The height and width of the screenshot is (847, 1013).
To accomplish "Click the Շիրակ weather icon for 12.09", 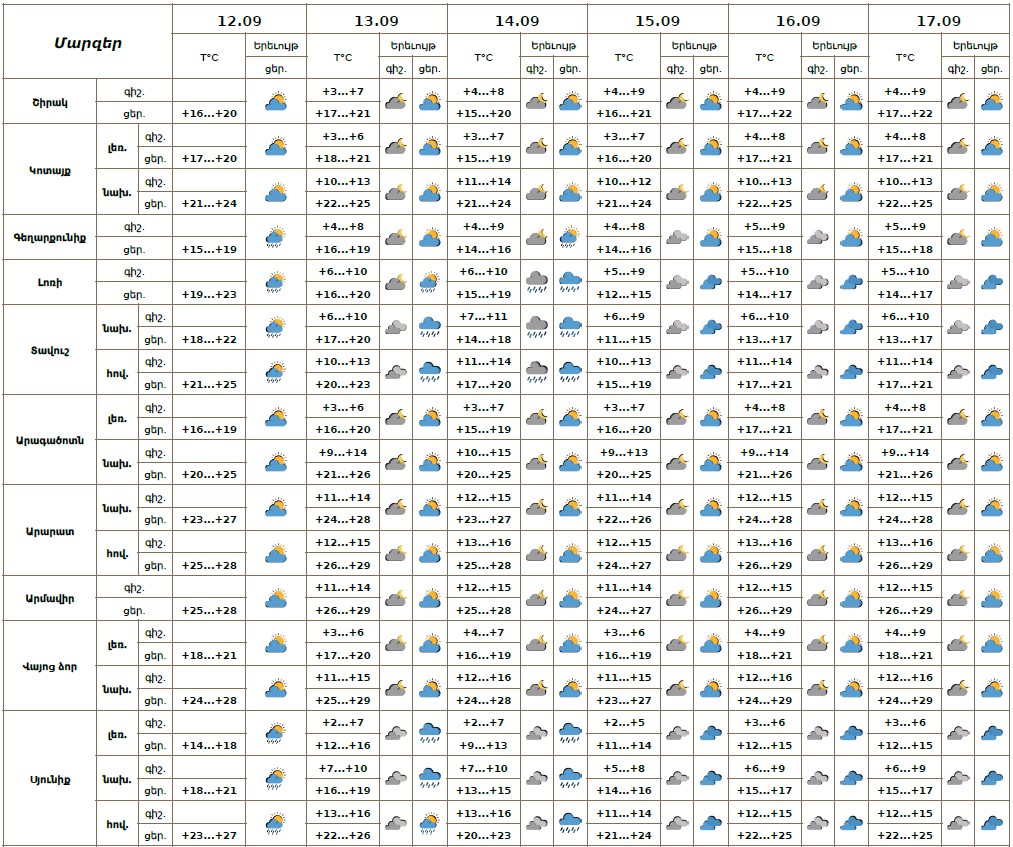I will pos(275,102).
